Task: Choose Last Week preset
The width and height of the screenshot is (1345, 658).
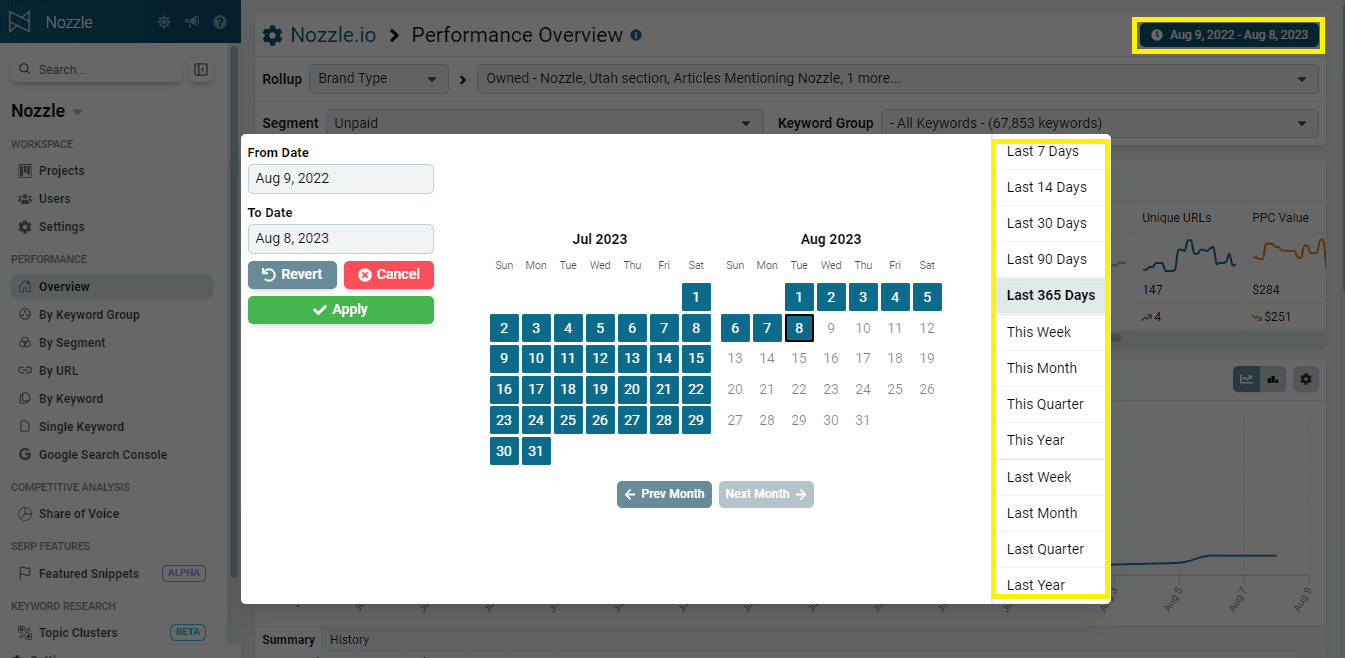Action: click(x=1050, y=477)
